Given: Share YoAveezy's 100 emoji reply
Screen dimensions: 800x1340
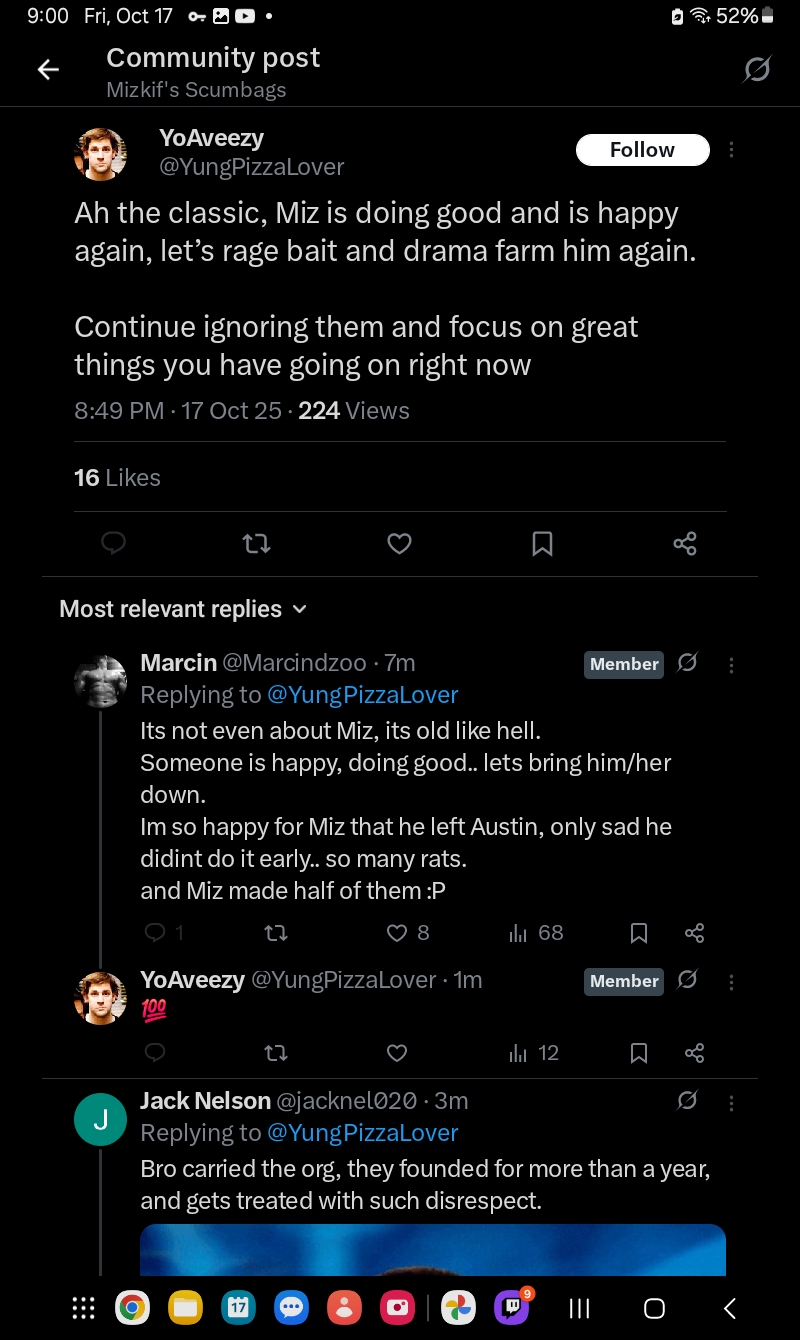Looking at the screenshot, I should (695, 1053).
